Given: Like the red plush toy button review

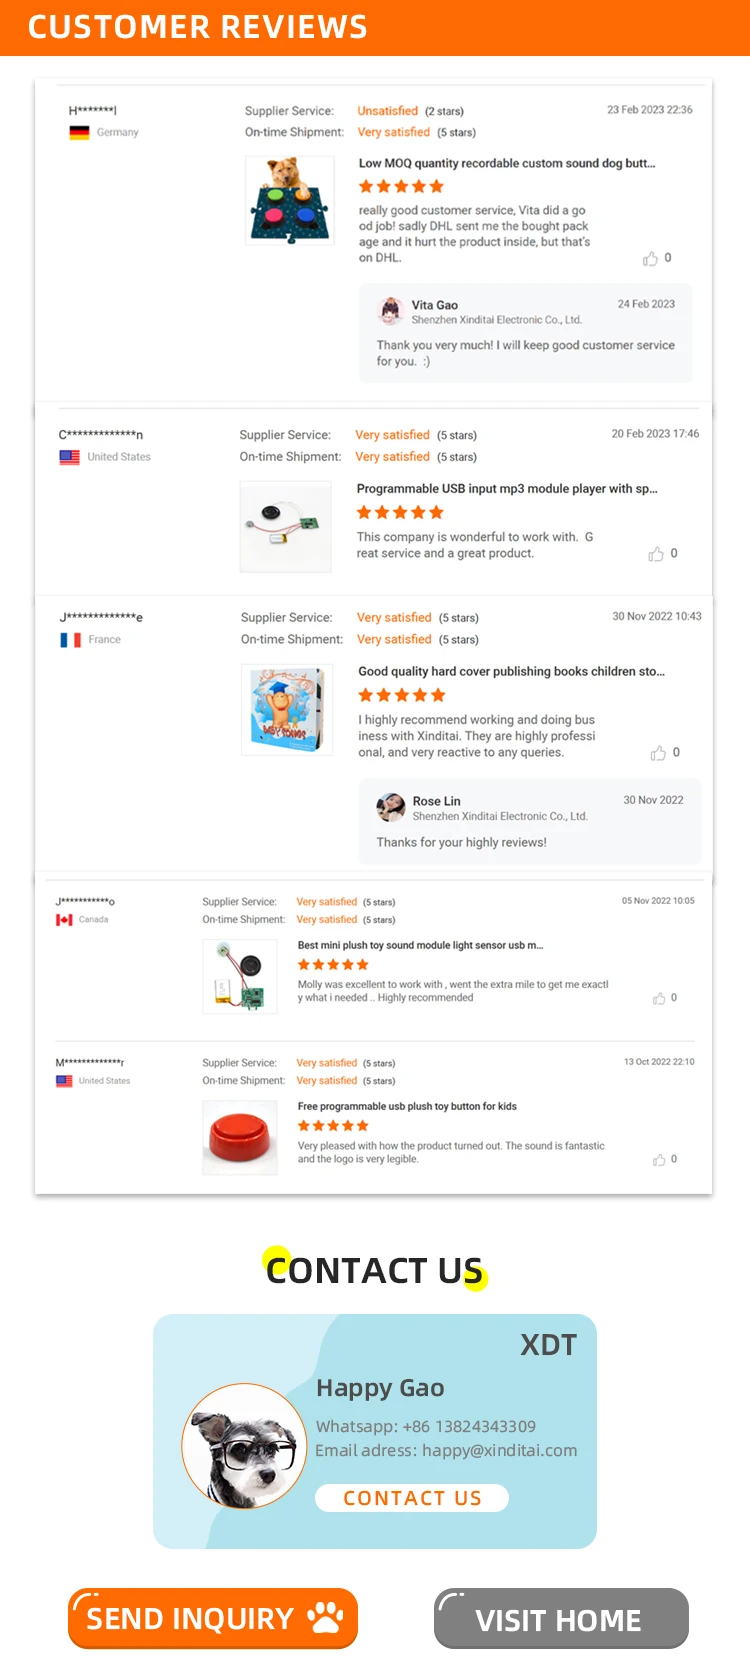Looking at the screenshot, I should 659,1160.
